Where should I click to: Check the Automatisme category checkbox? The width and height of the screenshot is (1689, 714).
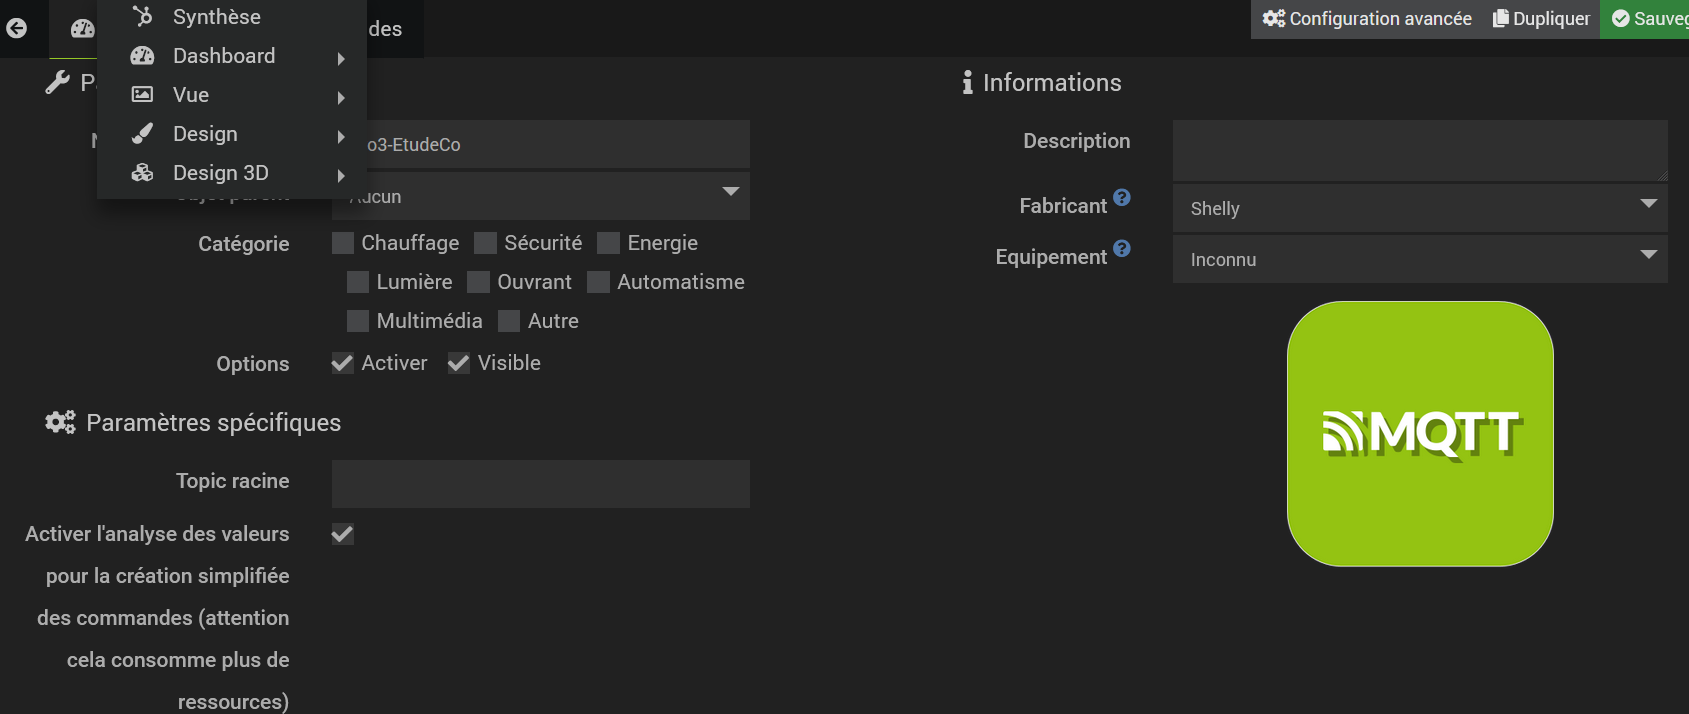click(x=599, y=282)
